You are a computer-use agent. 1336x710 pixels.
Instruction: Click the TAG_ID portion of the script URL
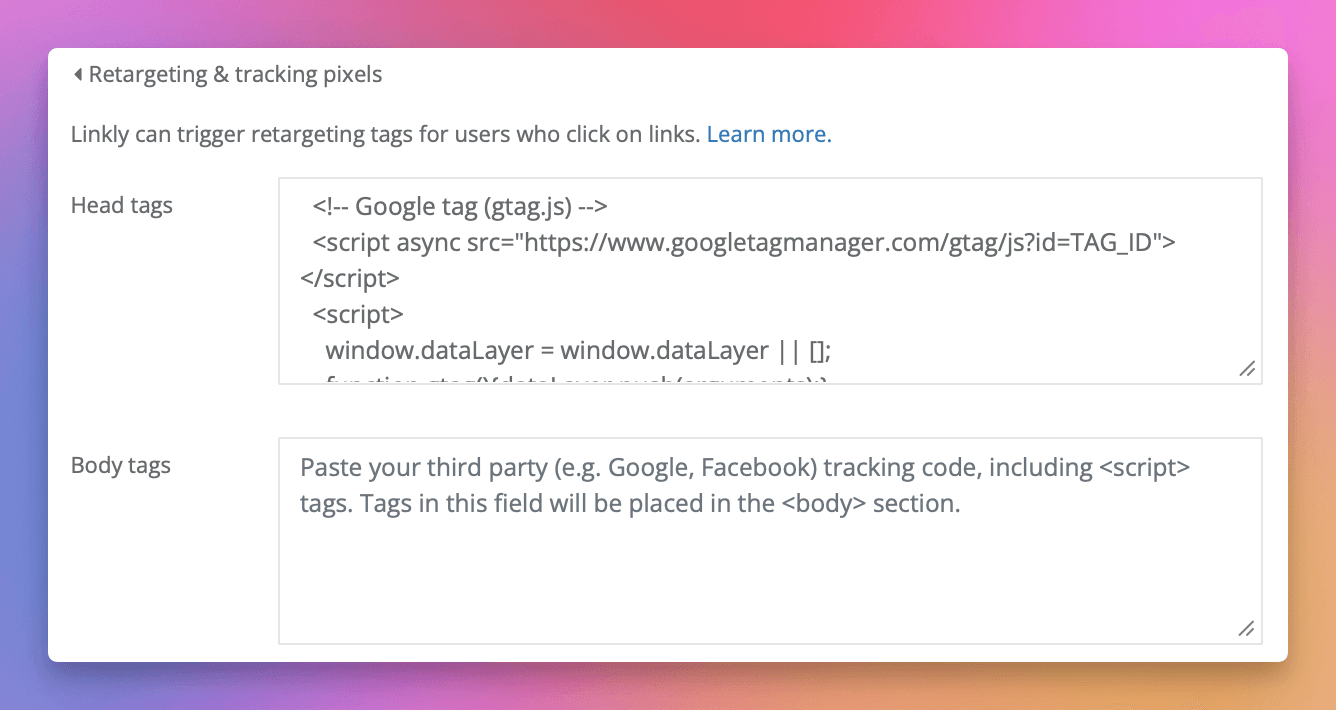[1112, 241]
